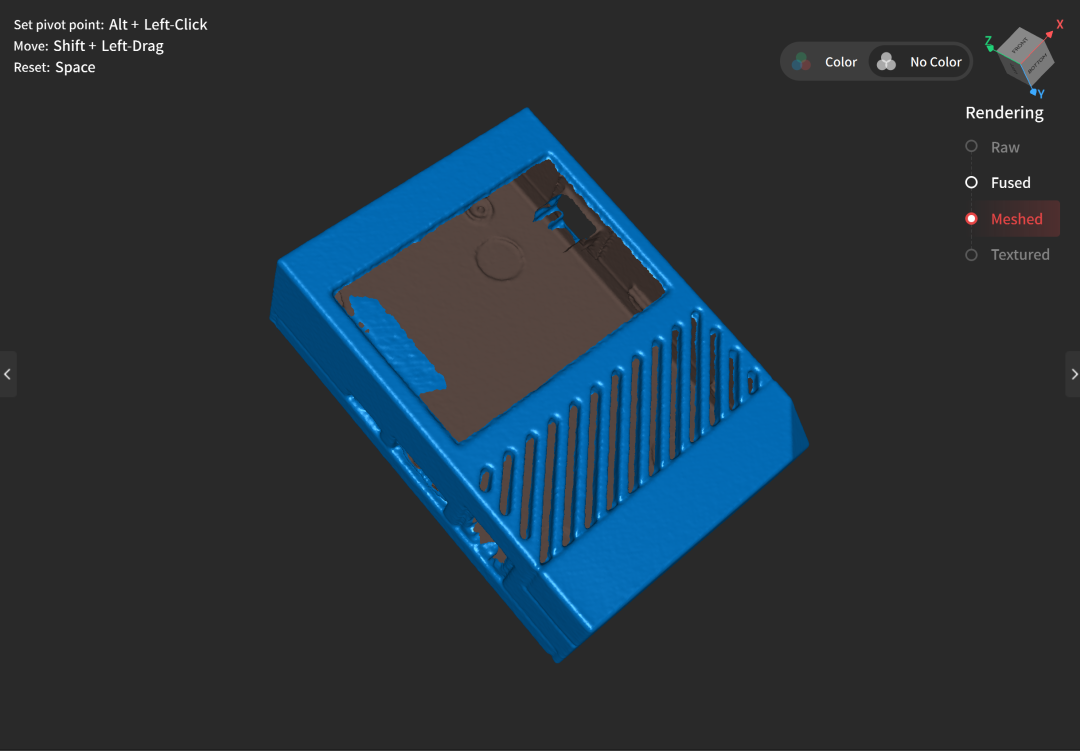Select the Textured rendering option
The width and height of the screenshot is (1080, 751).
[1008, 254]
